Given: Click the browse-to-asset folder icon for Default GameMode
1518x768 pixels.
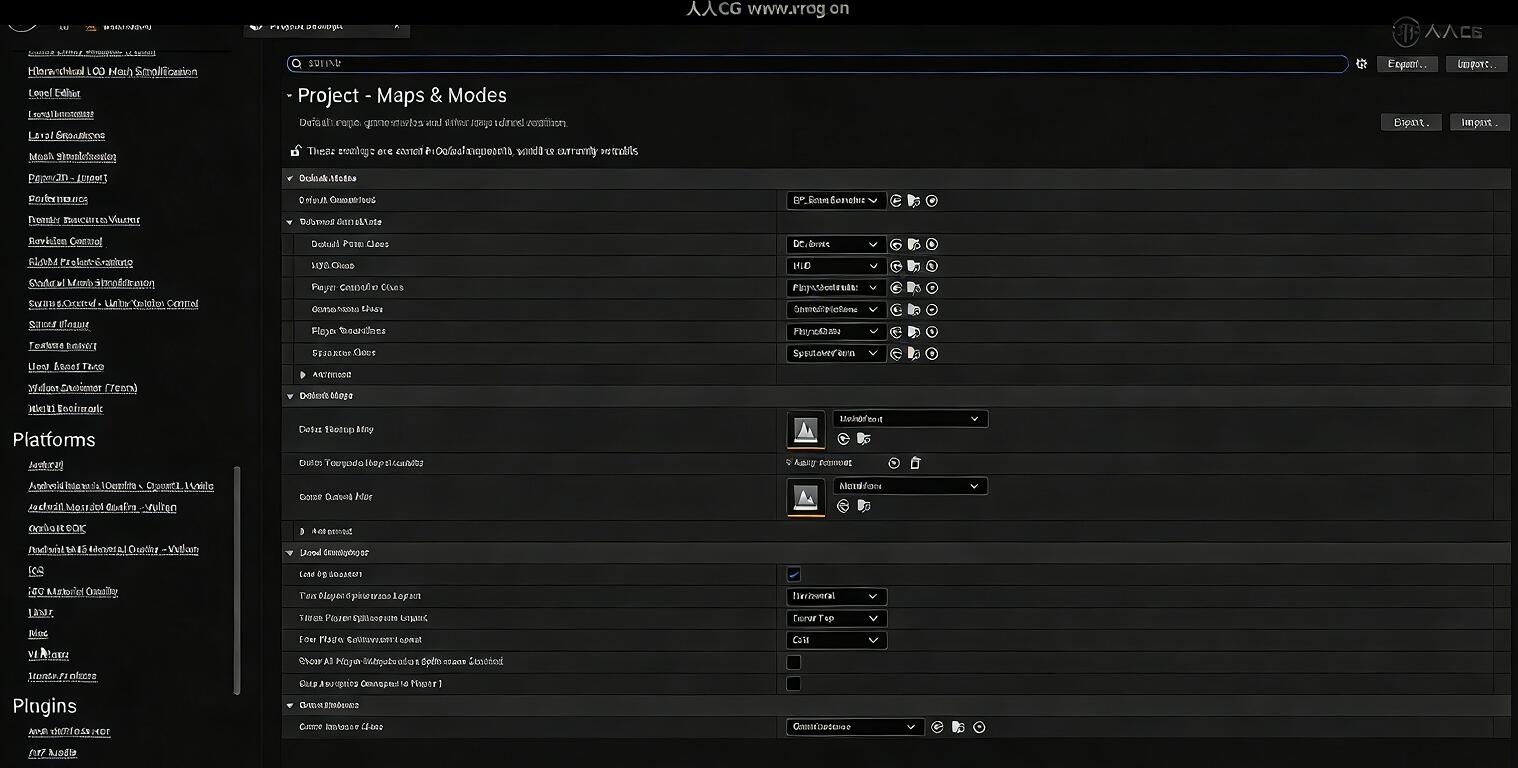Looking at the screenshot, I should coord(913,201).
